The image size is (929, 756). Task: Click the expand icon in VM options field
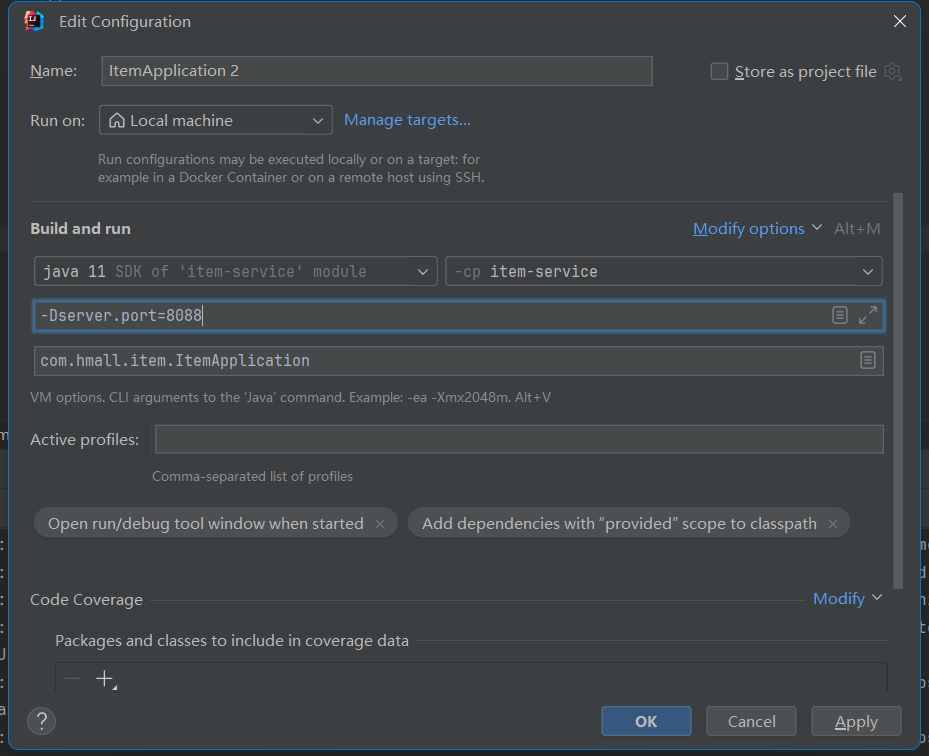(x=867, y=315)
